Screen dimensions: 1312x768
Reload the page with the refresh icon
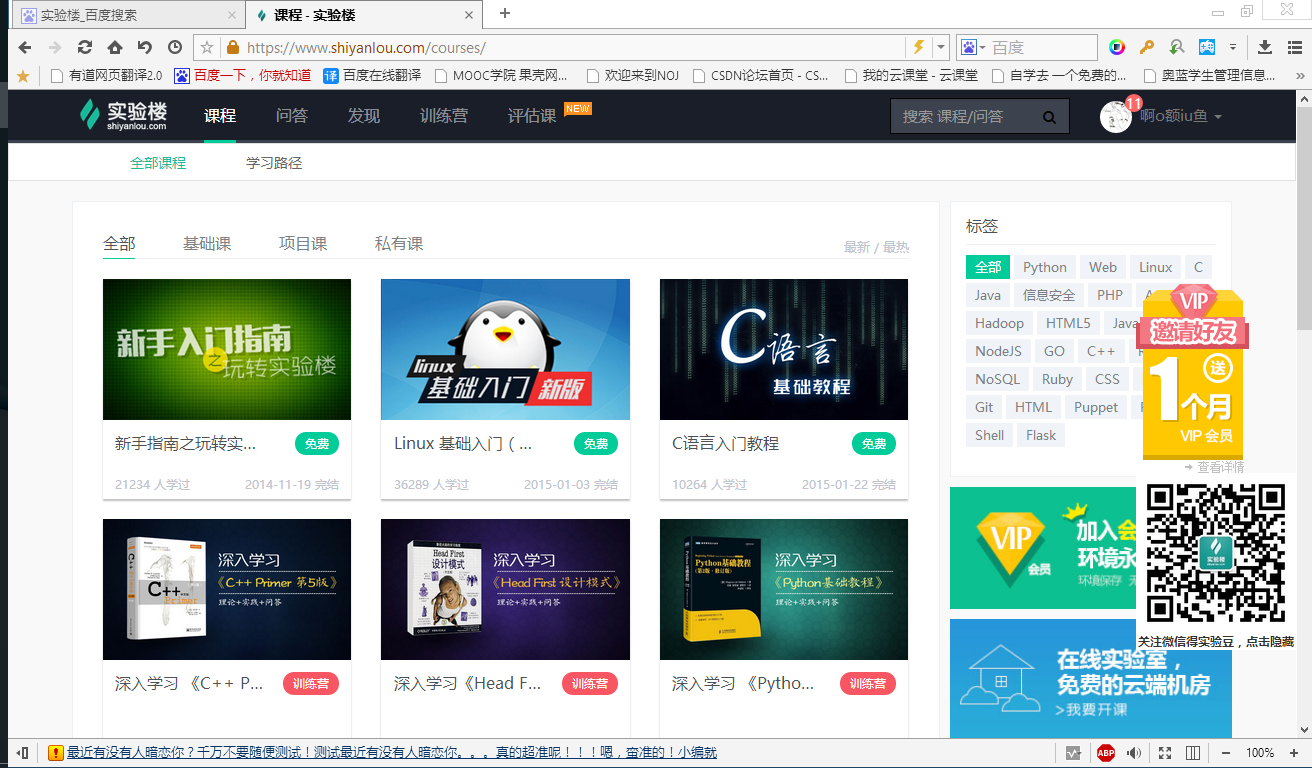click(85, 47)
